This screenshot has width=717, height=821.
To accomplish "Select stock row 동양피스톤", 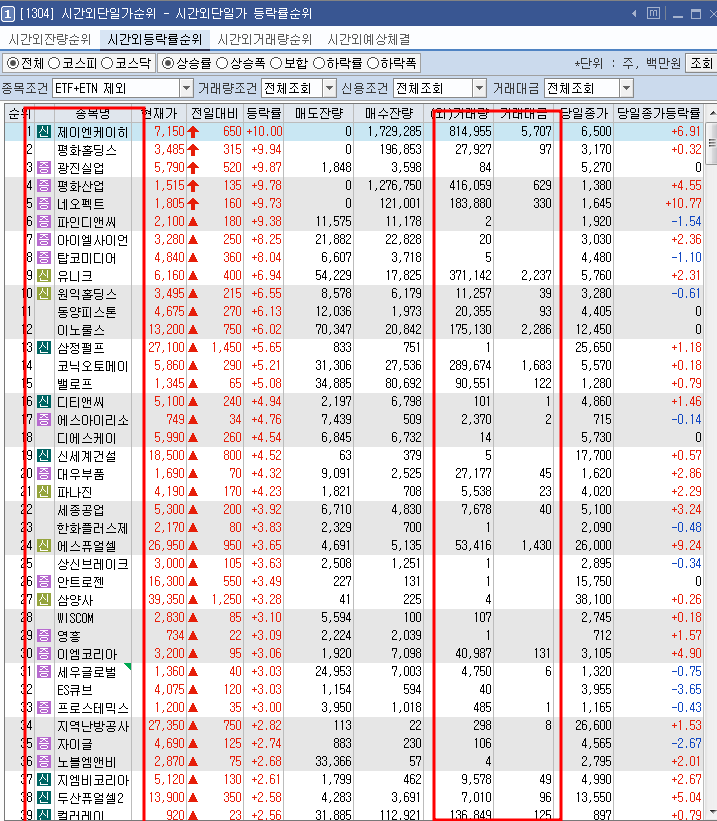I will (354, 312).
